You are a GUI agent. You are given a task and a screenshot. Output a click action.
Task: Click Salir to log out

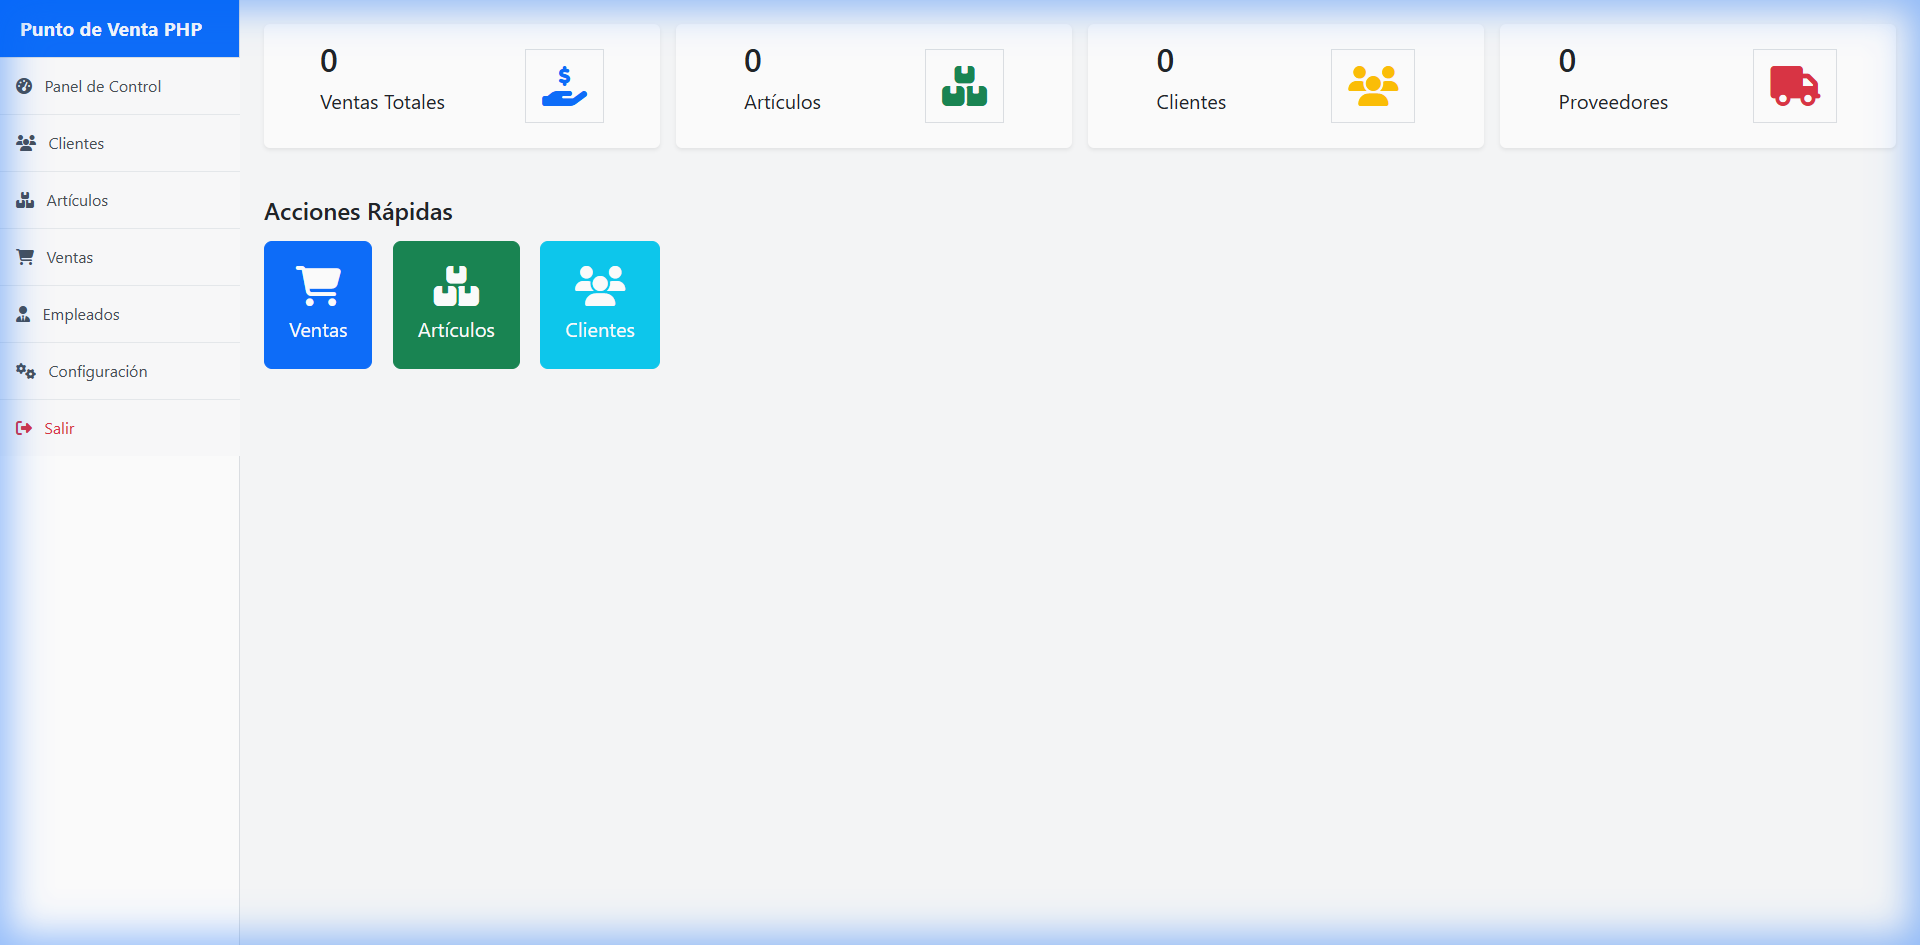(58, 427)
